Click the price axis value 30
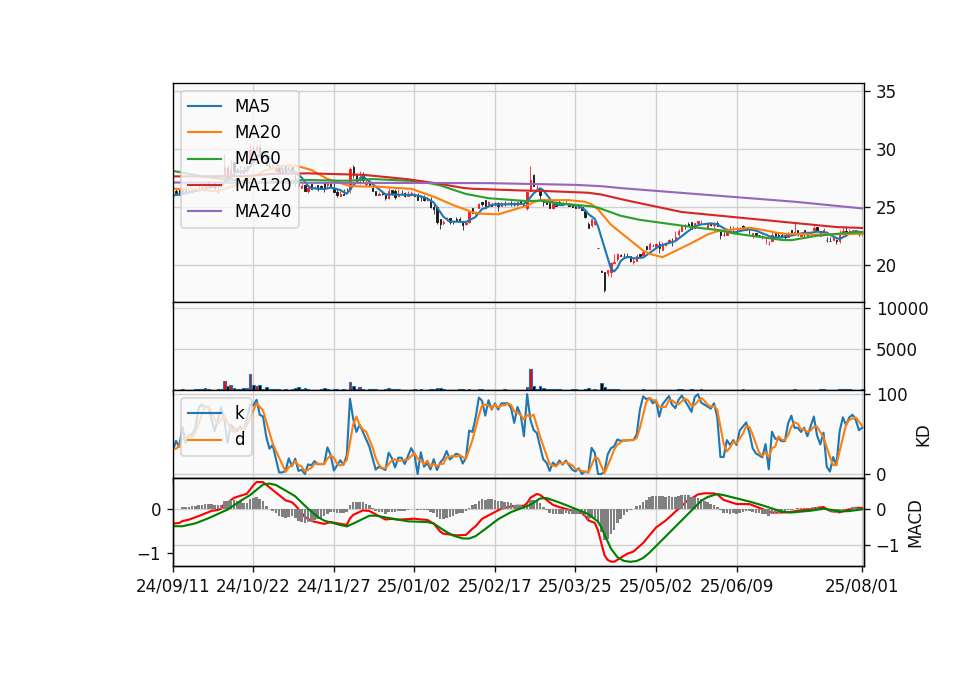The width and height of the screenshot is (960, 690). 885,150
